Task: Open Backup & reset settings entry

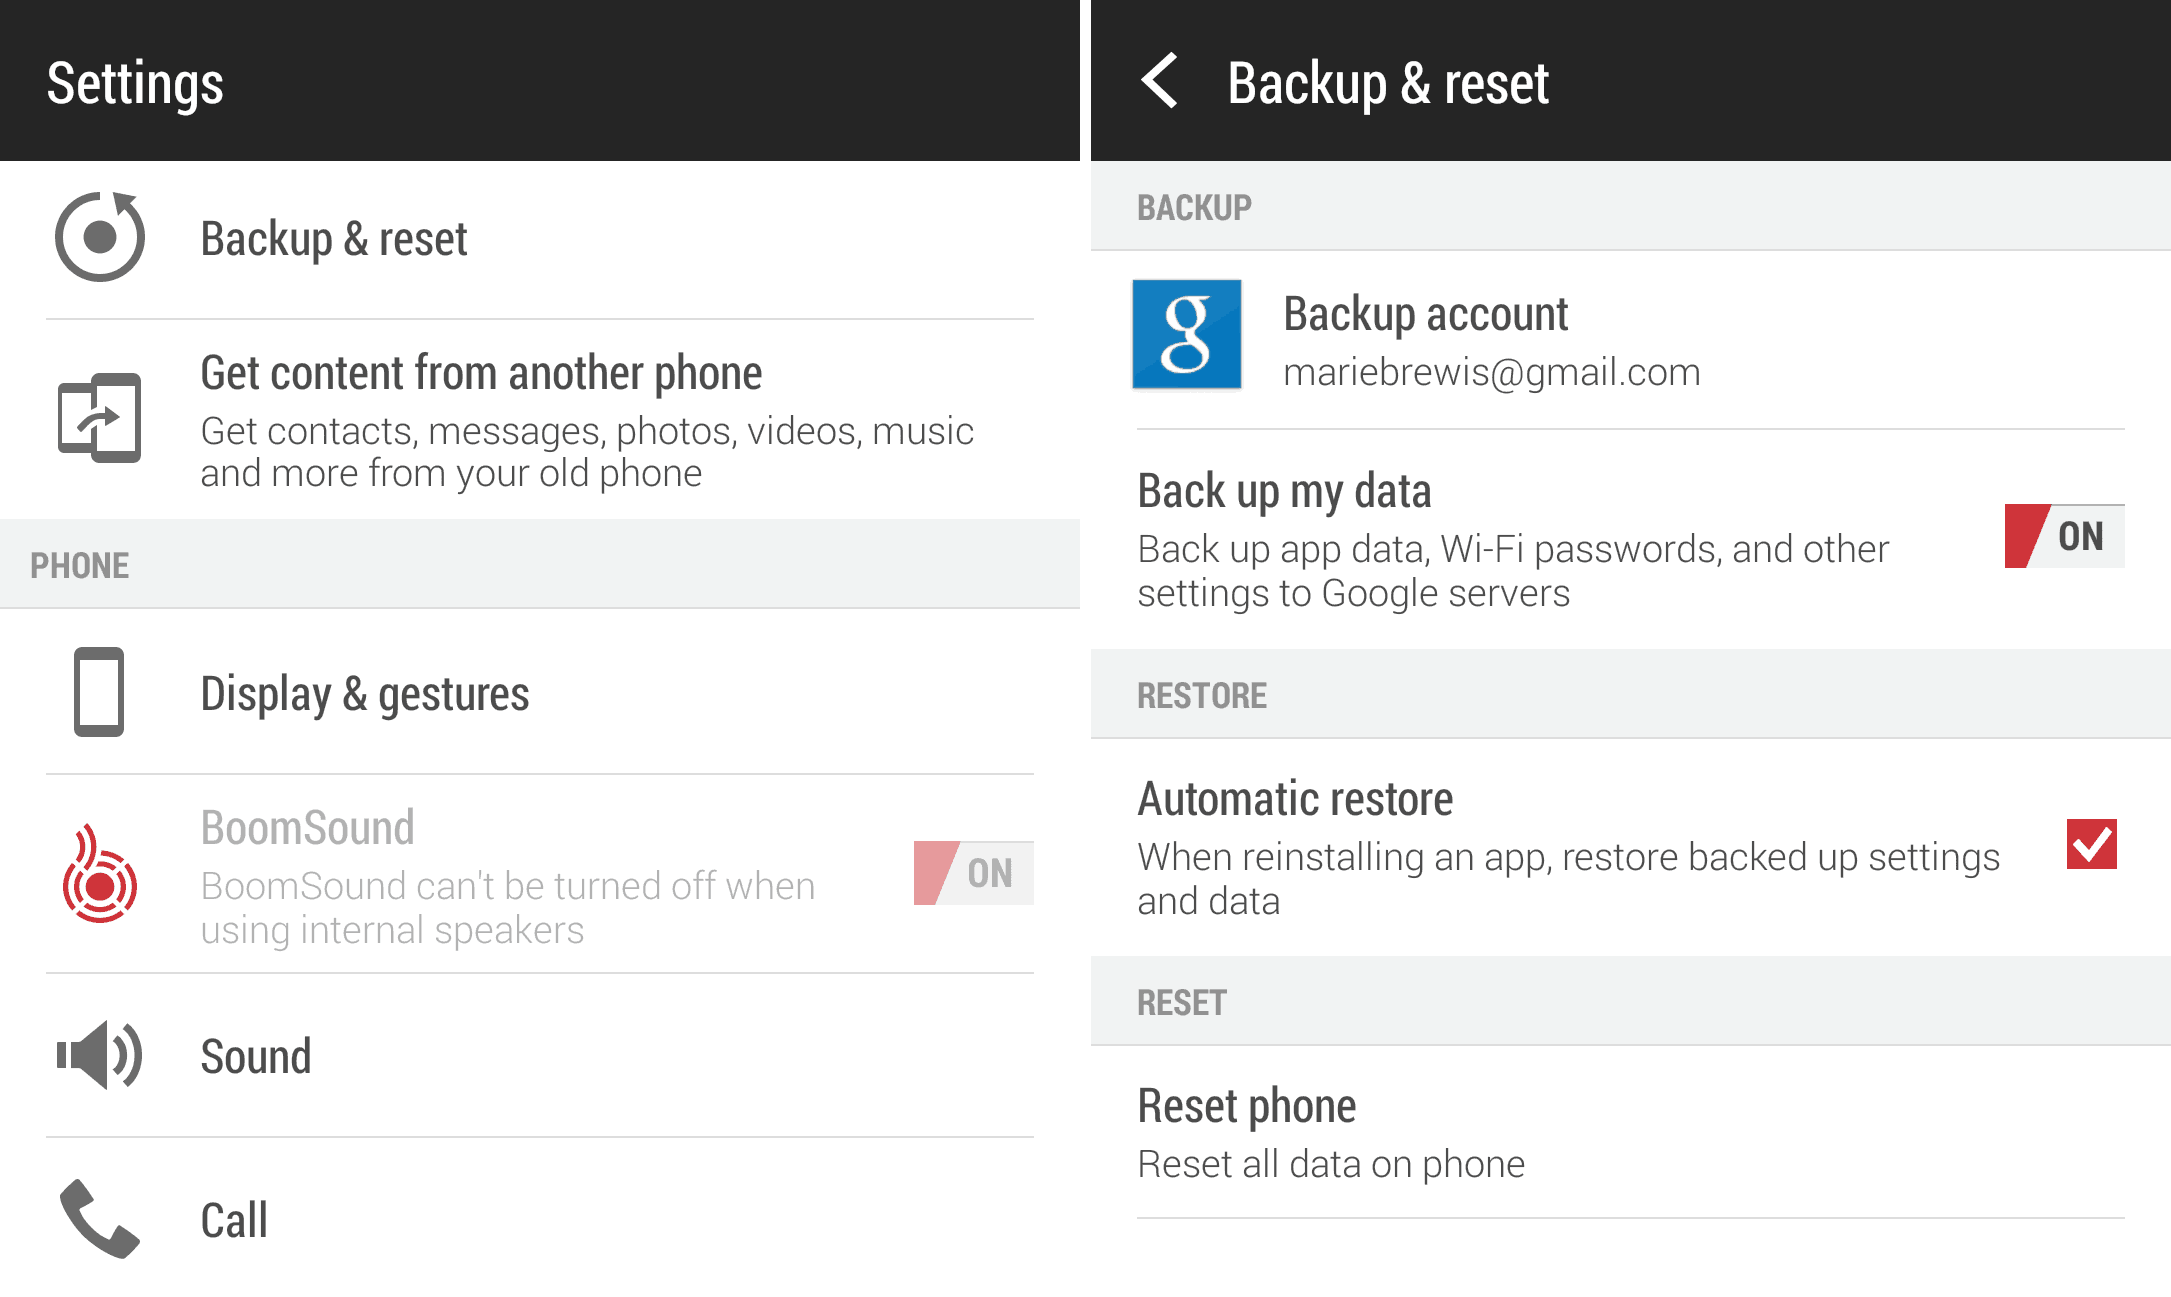Action: tap(334, 239)
